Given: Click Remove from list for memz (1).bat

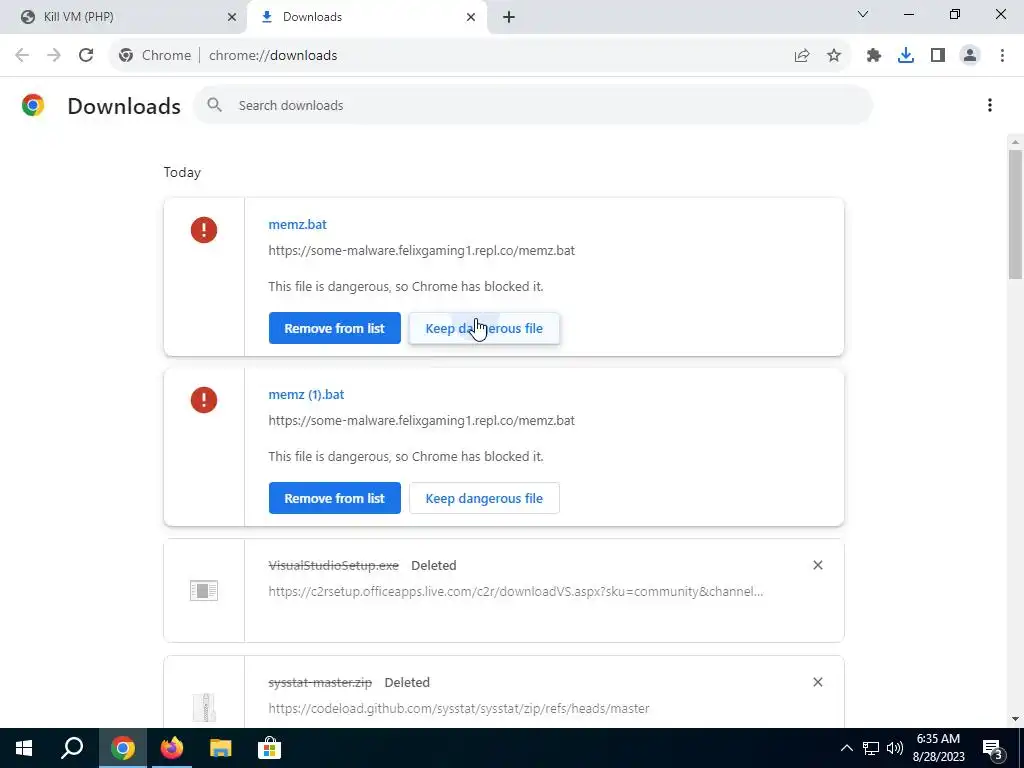Looking at the screenshot, I should [334, 498].
